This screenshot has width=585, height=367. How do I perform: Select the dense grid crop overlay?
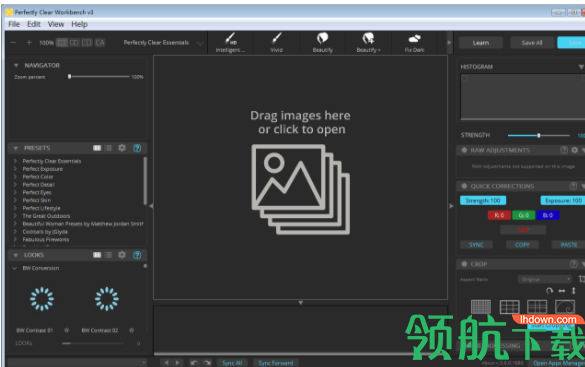(481, 307)
